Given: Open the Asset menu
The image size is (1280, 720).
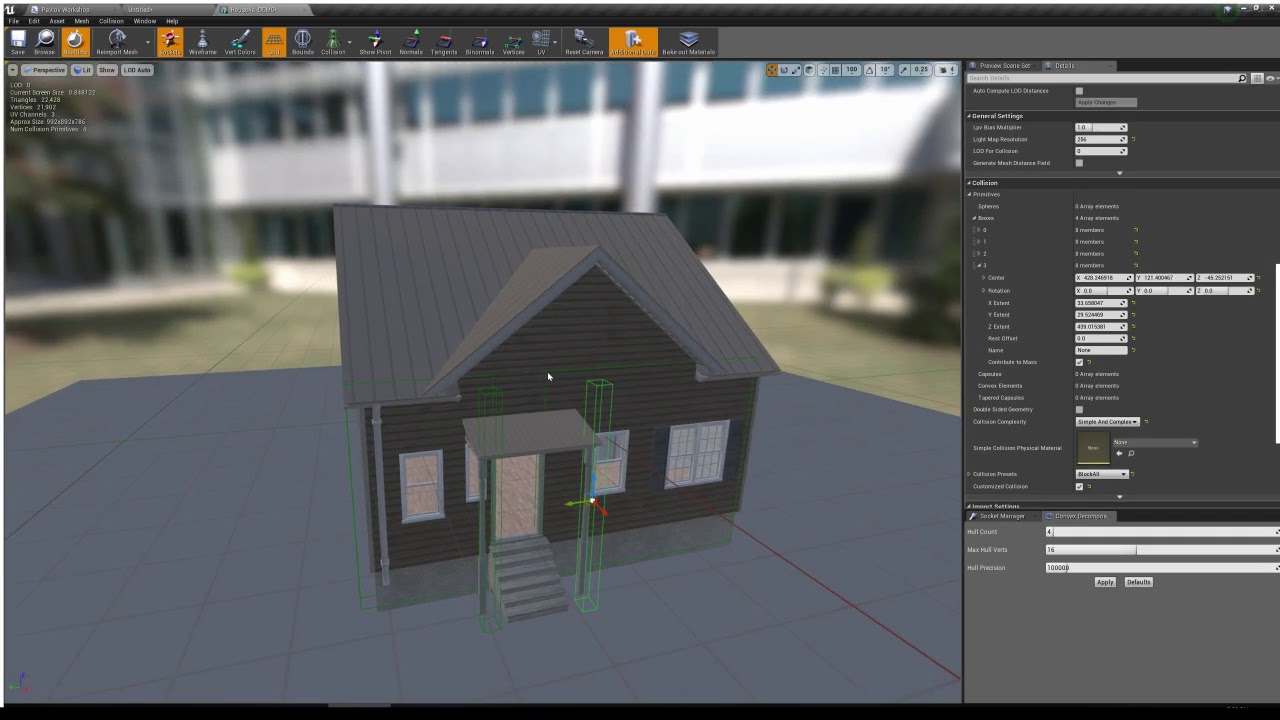Looking at the screenshot, I should click(x=57, y=21).
